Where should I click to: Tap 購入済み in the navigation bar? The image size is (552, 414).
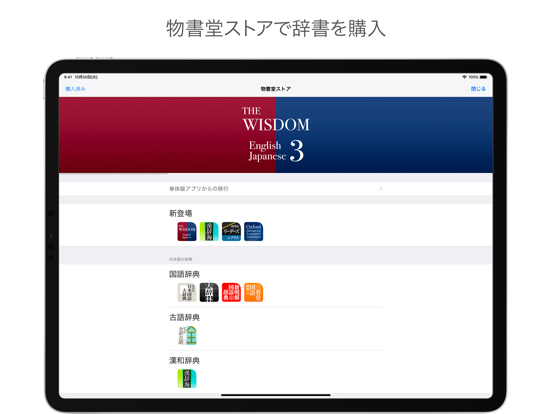coord(75,89)
